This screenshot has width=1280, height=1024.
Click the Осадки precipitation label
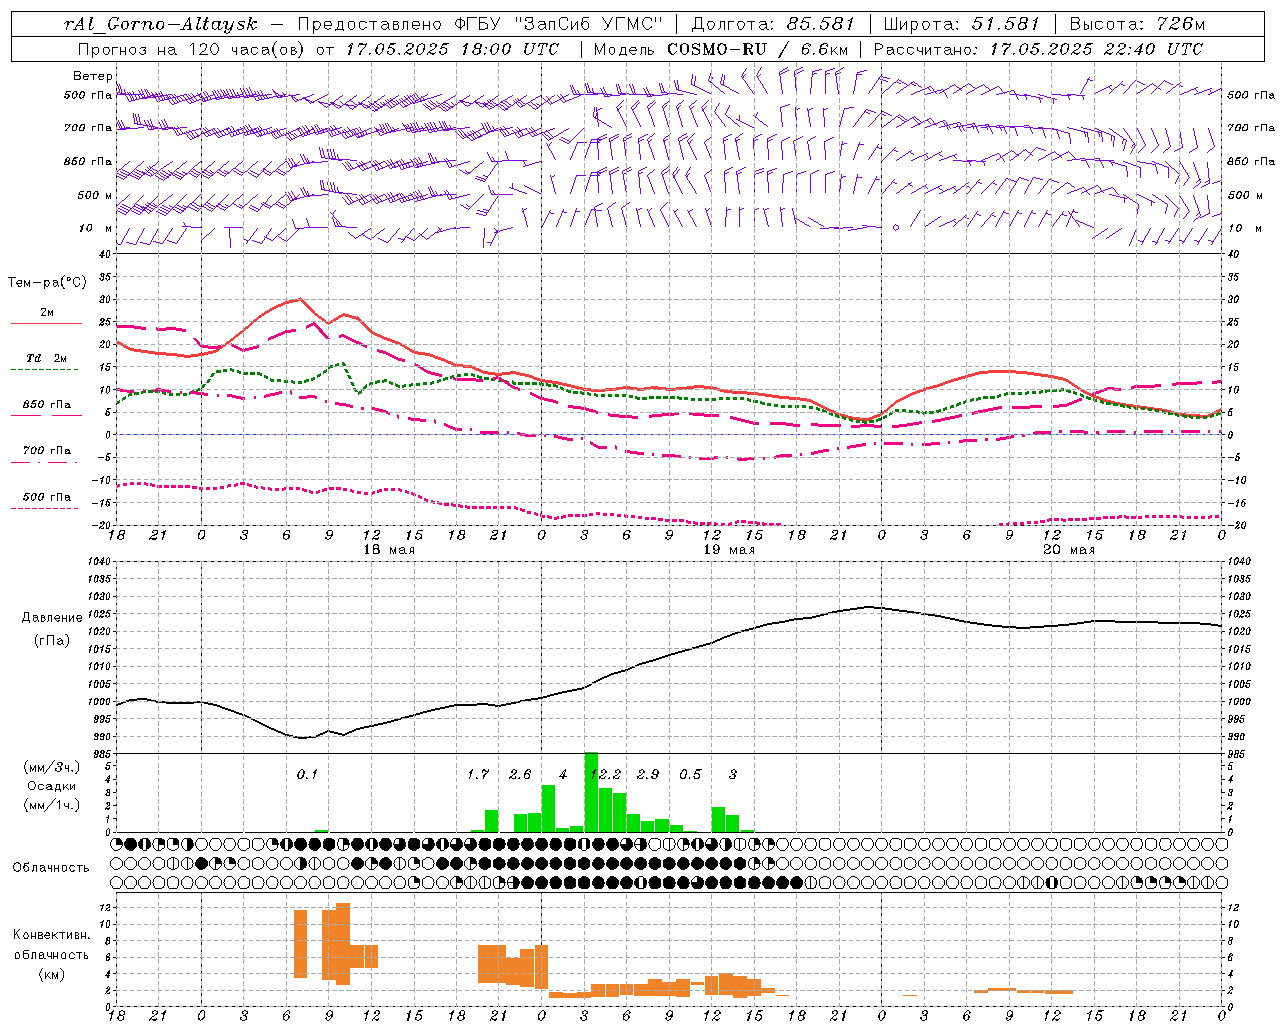click(x=51, y=786)
